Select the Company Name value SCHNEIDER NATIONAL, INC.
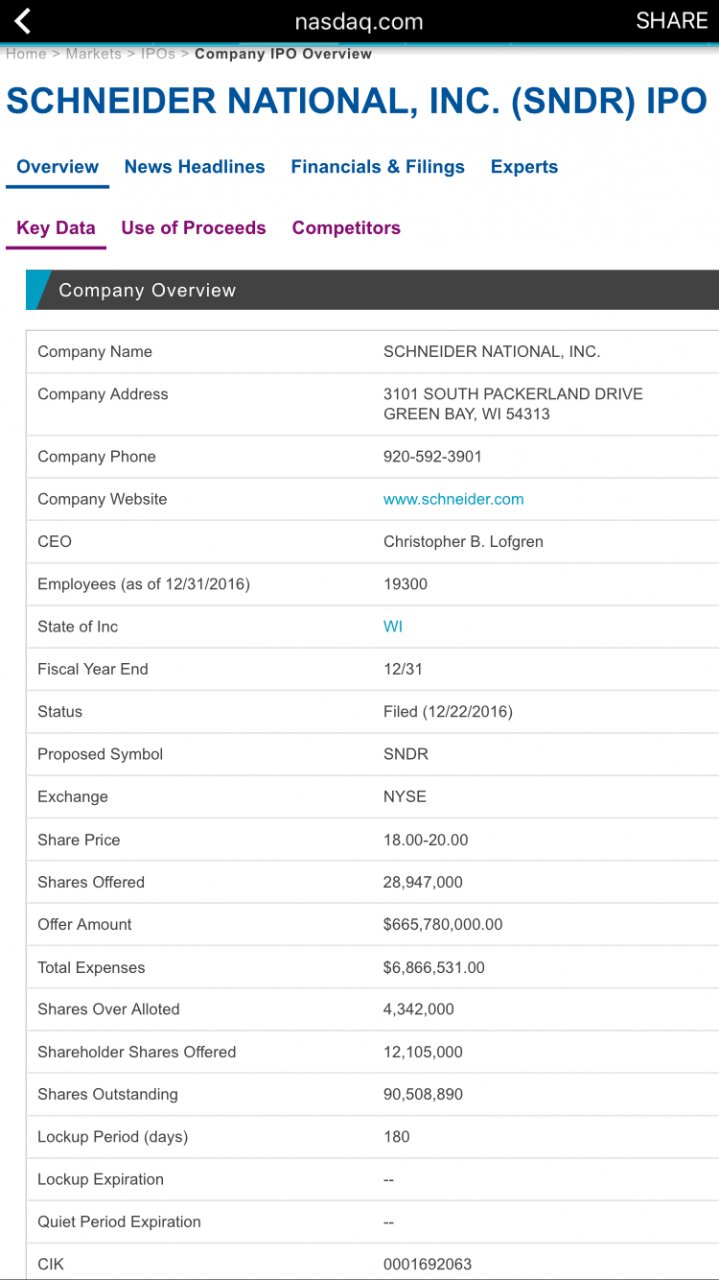Image resolution: width=719 pixels, height=1280 pixels. tap(491, 352)
